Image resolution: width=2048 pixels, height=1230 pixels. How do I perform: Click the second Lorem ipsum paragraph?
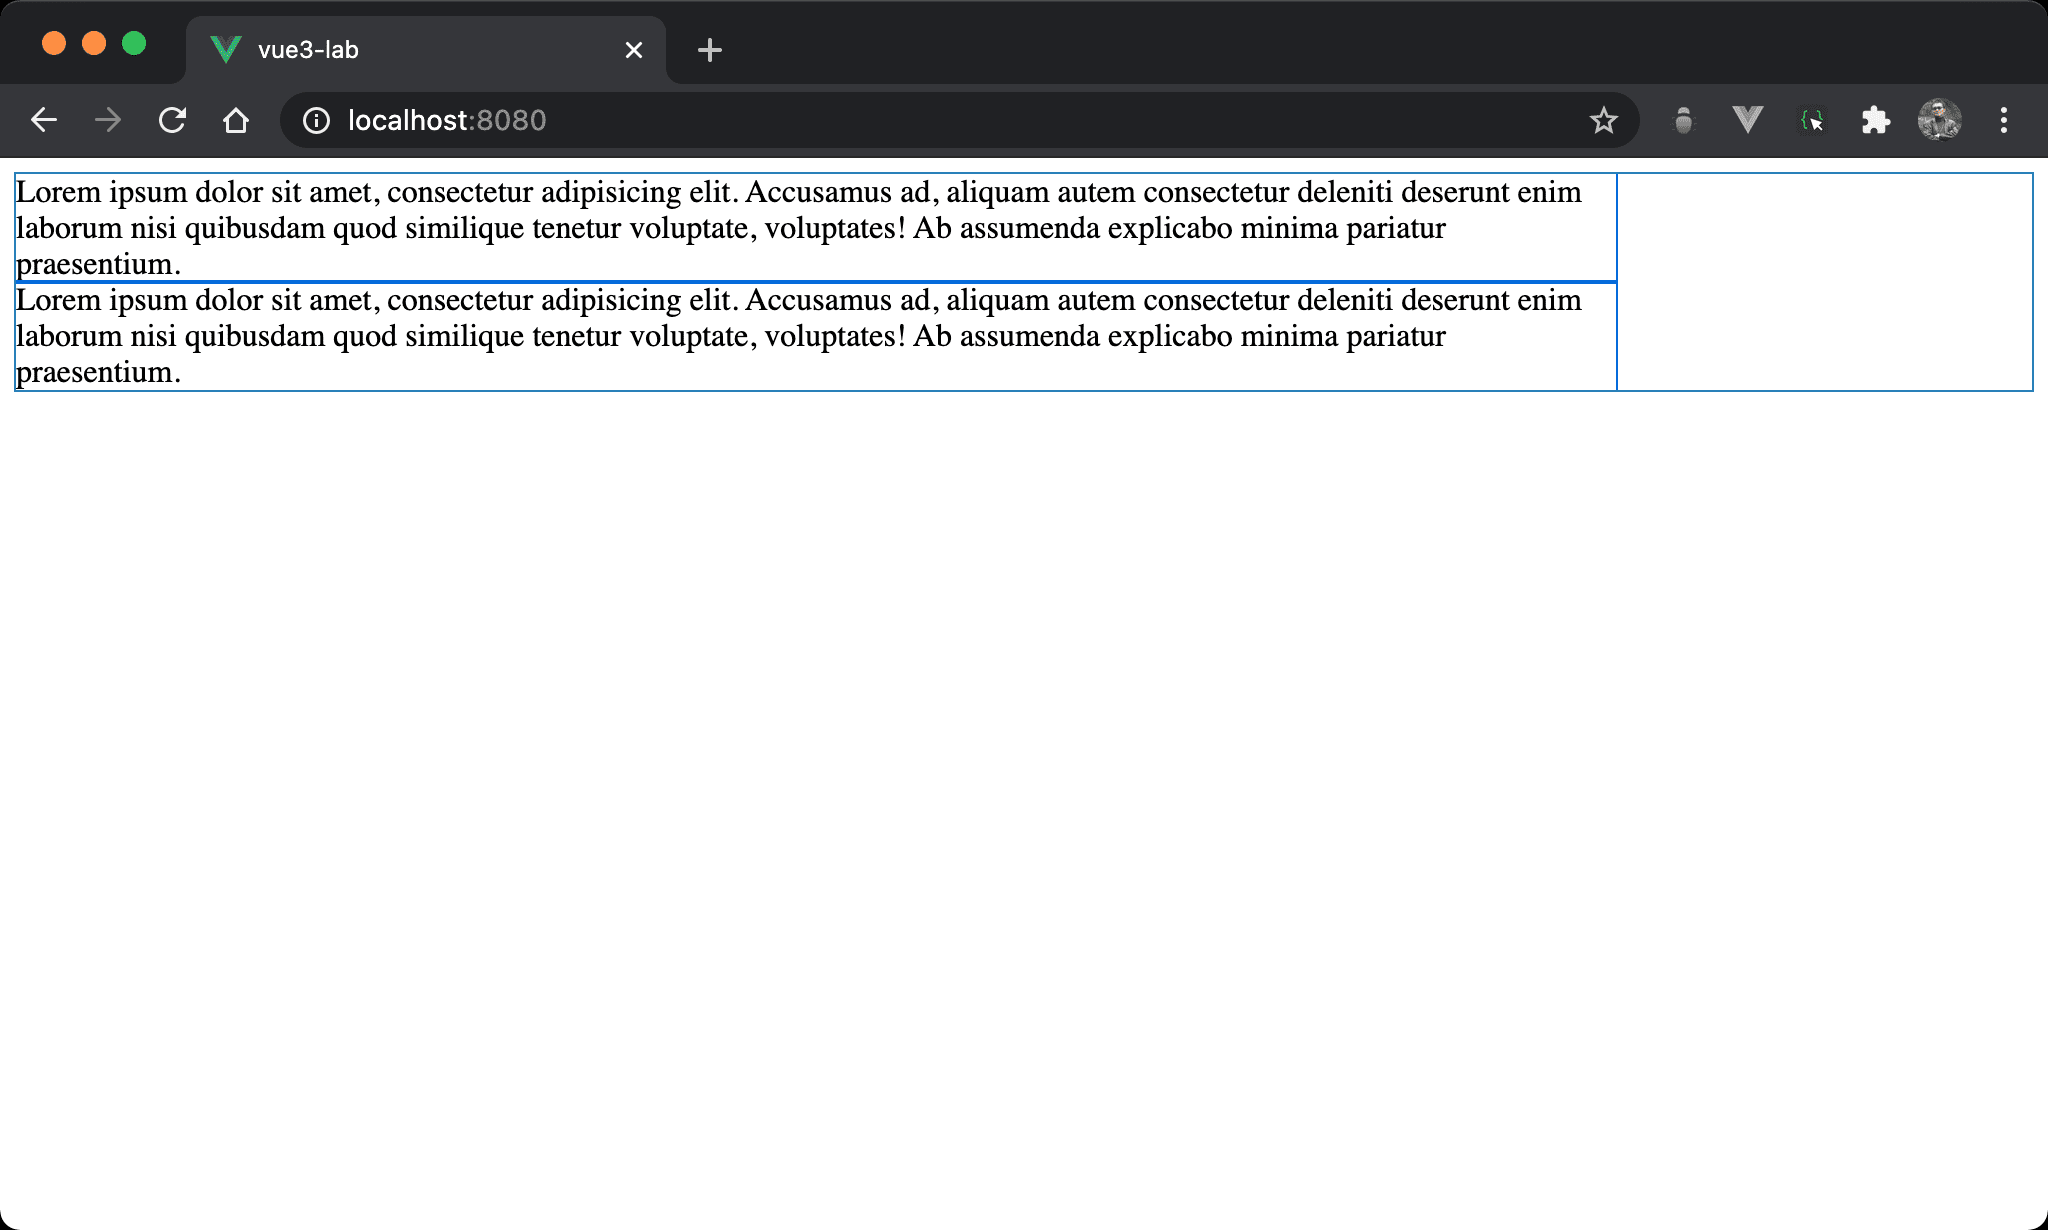[x=800, y=336]
